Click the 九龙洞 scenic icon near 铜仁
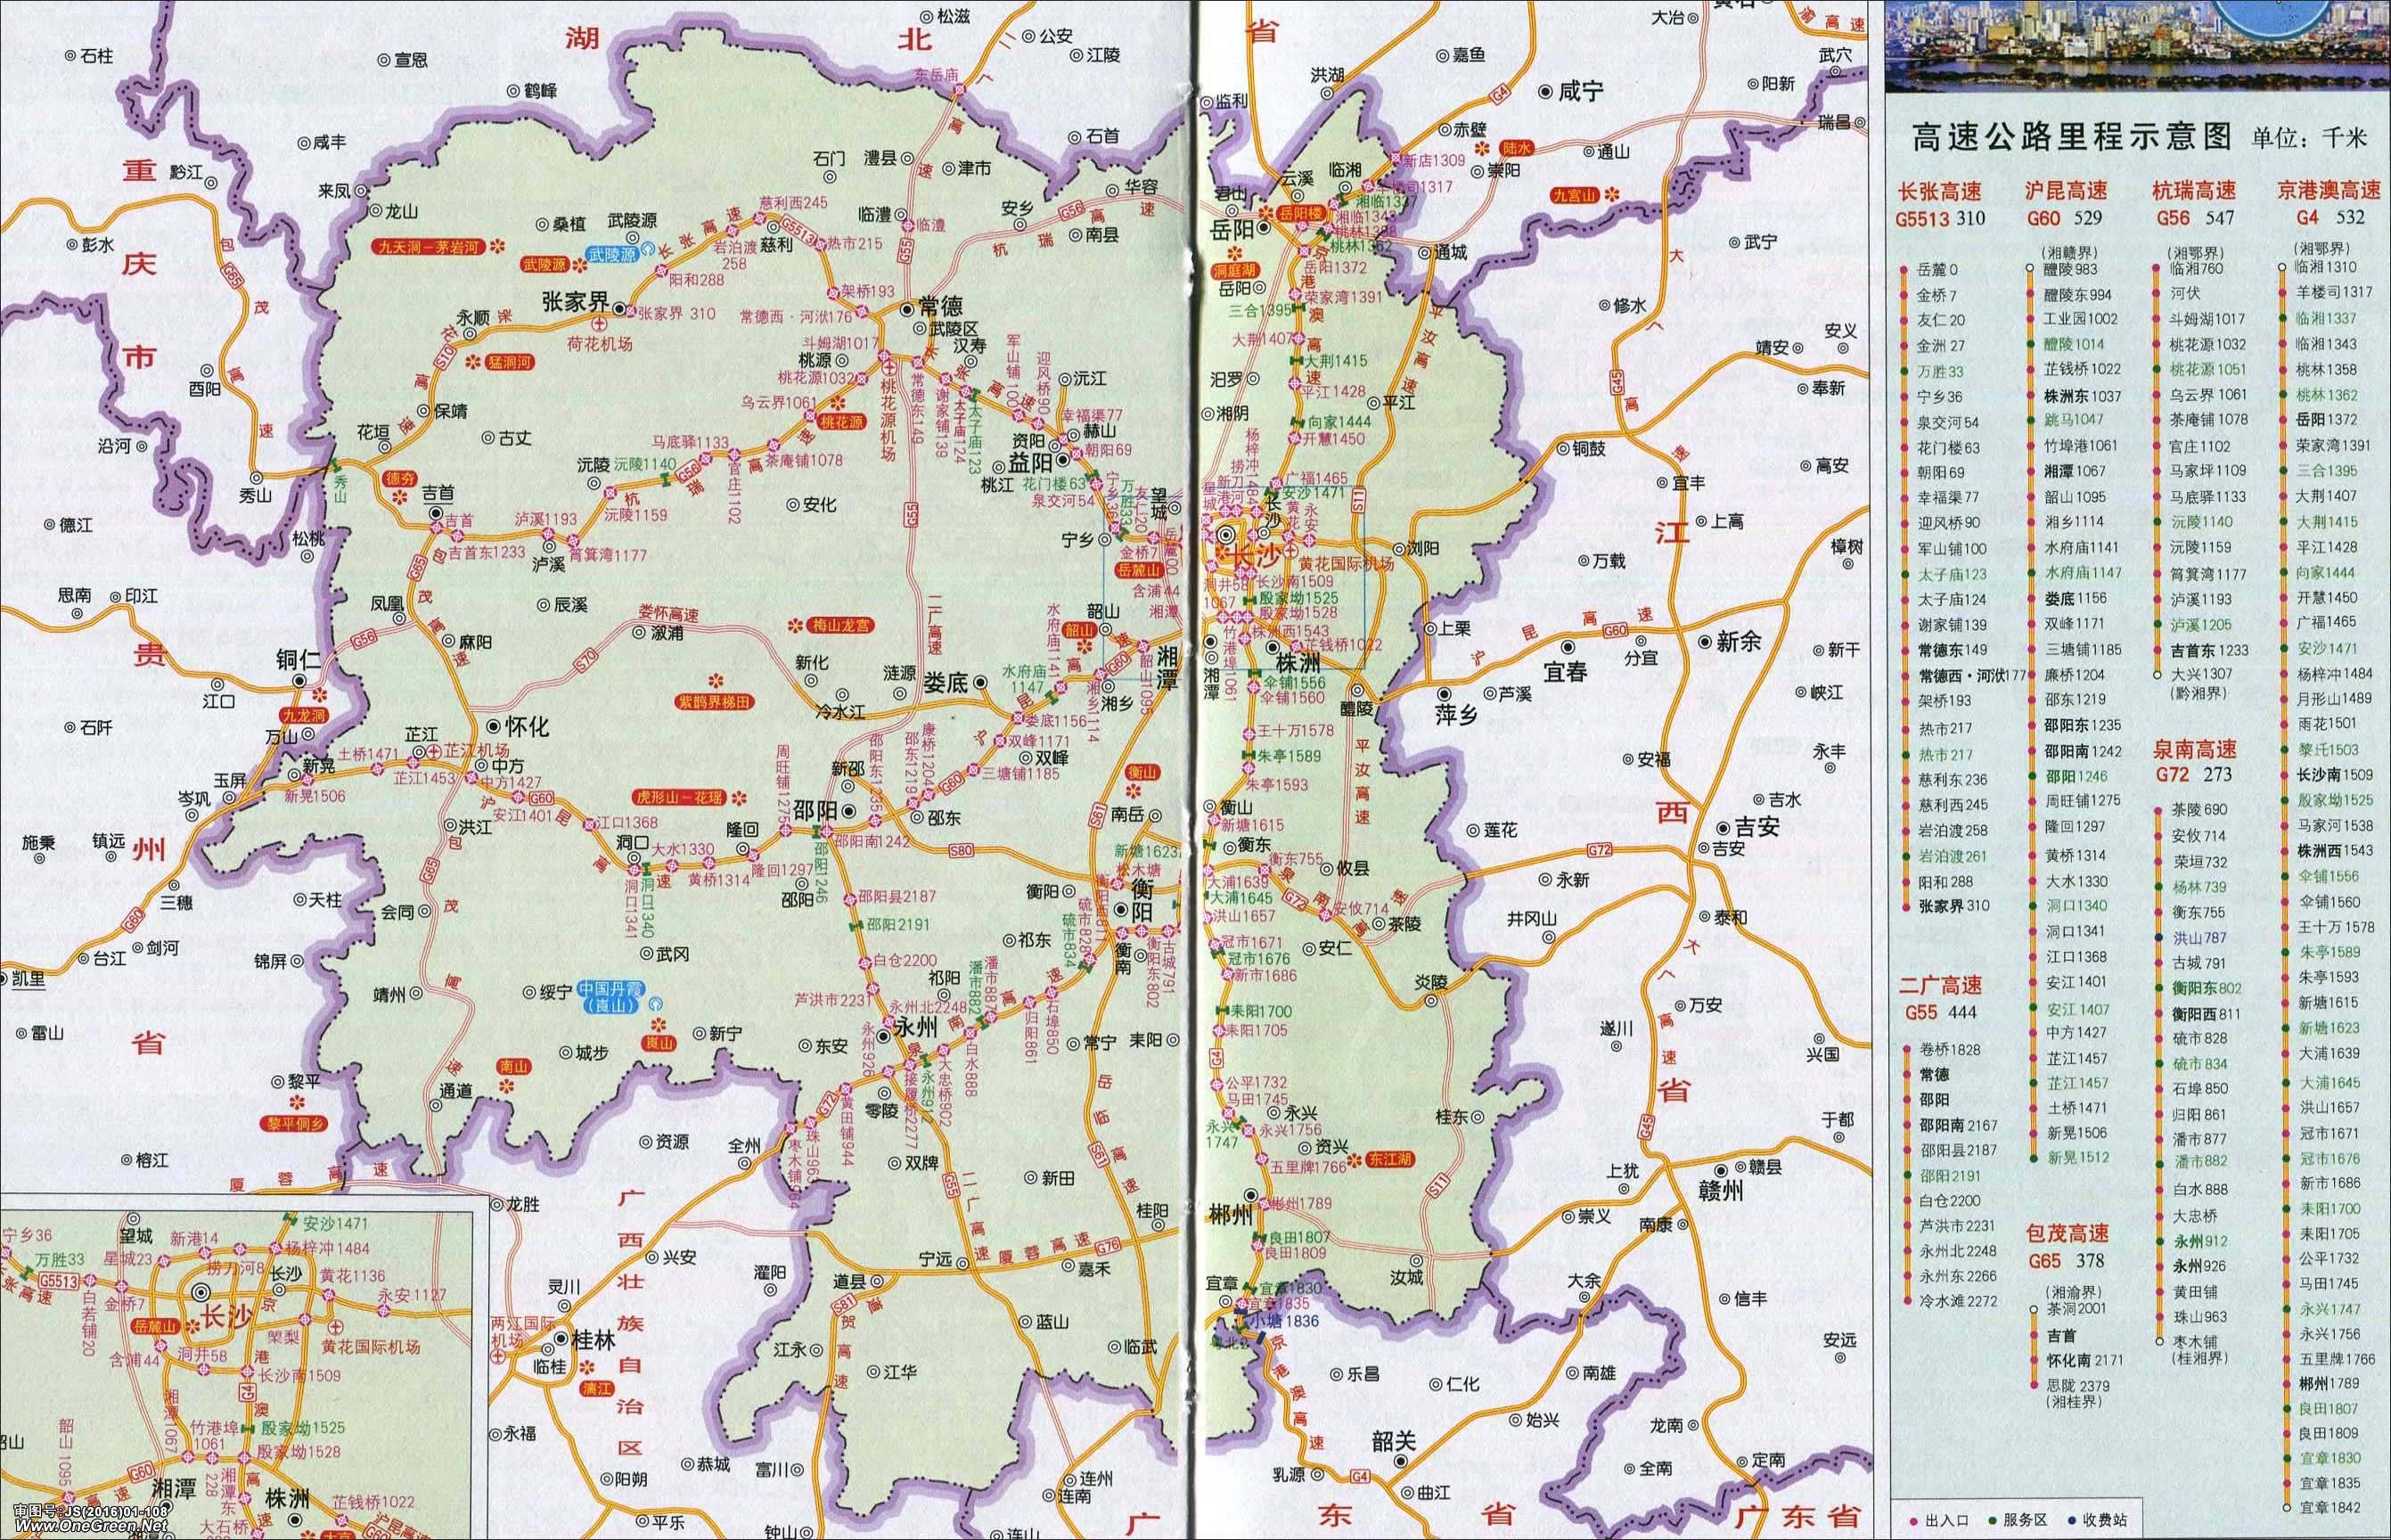 pyautogui.click(x=319, y=694)
